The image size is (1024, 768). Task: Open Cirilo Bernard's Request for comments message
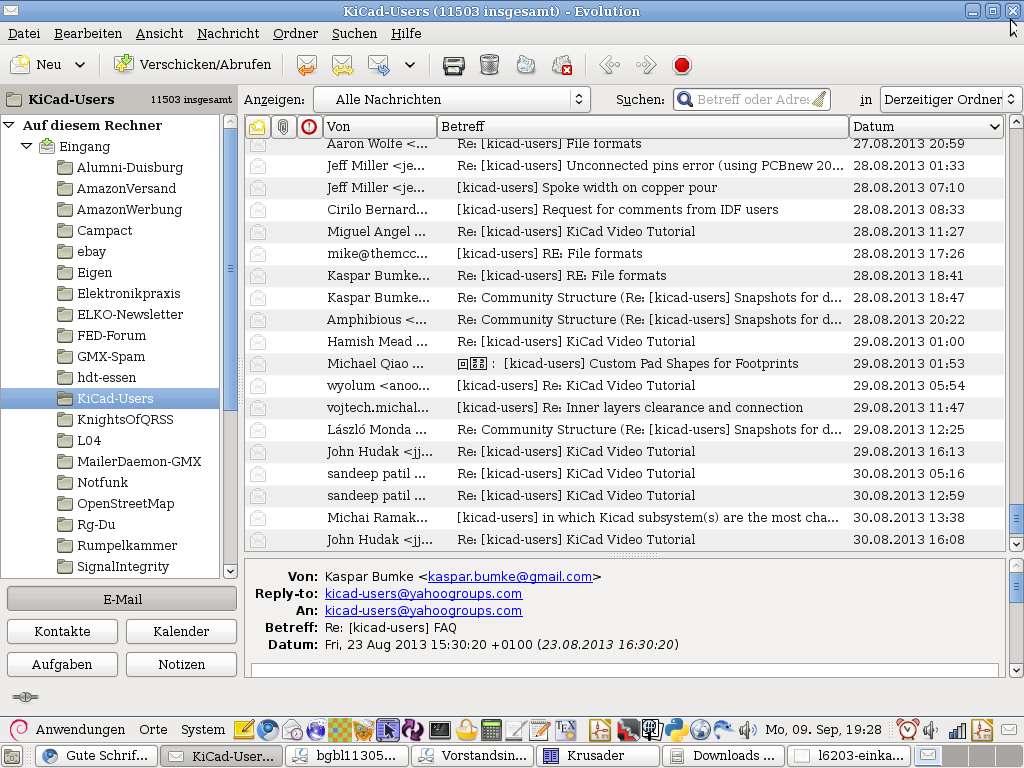point(625,210)
